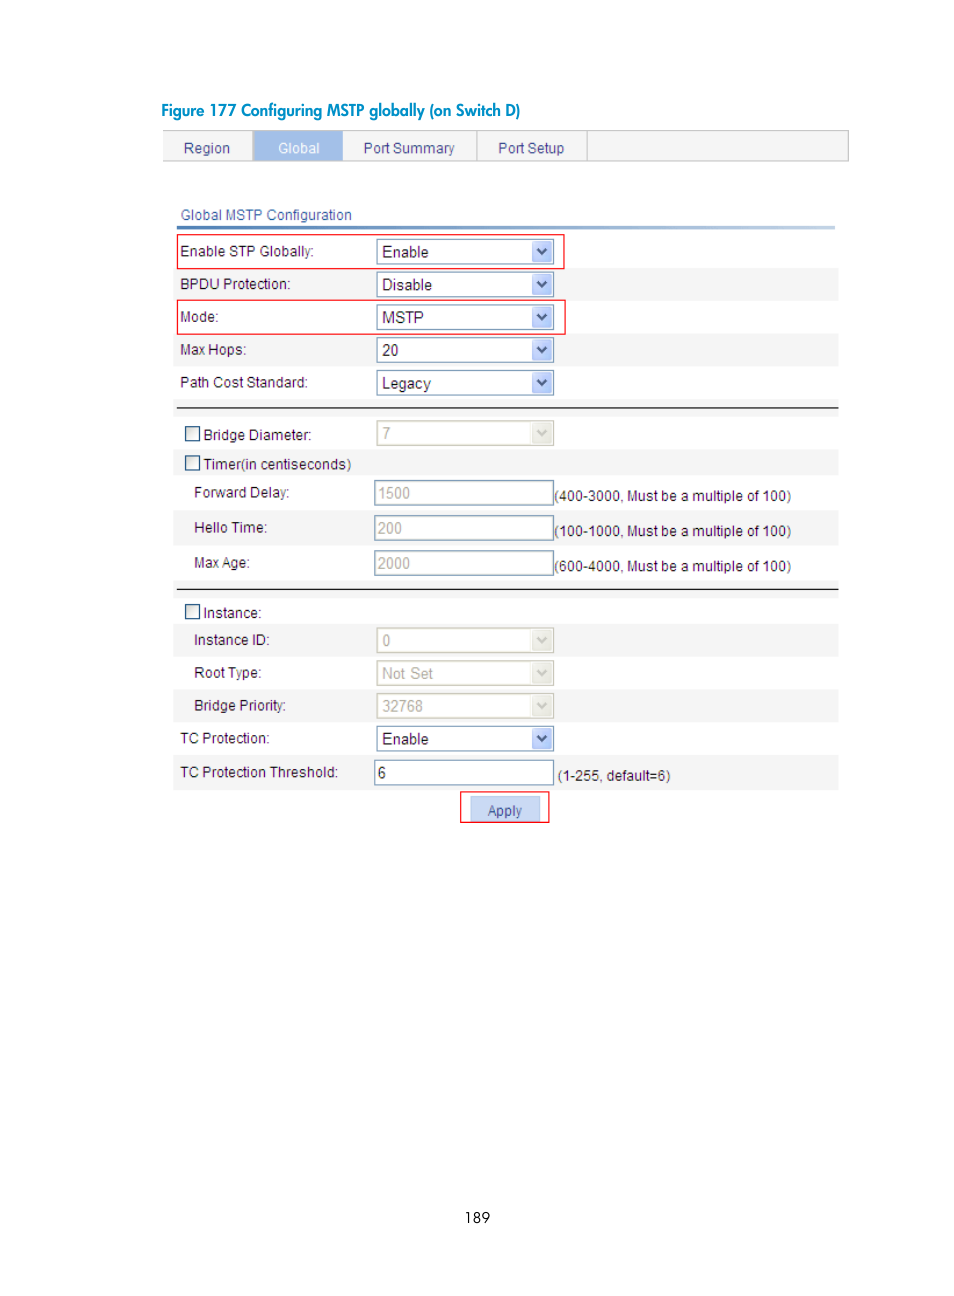Open the BPDU Protection dropdown
The image size is (954, 1296).
pyautogui.click(x=465, y=285)
